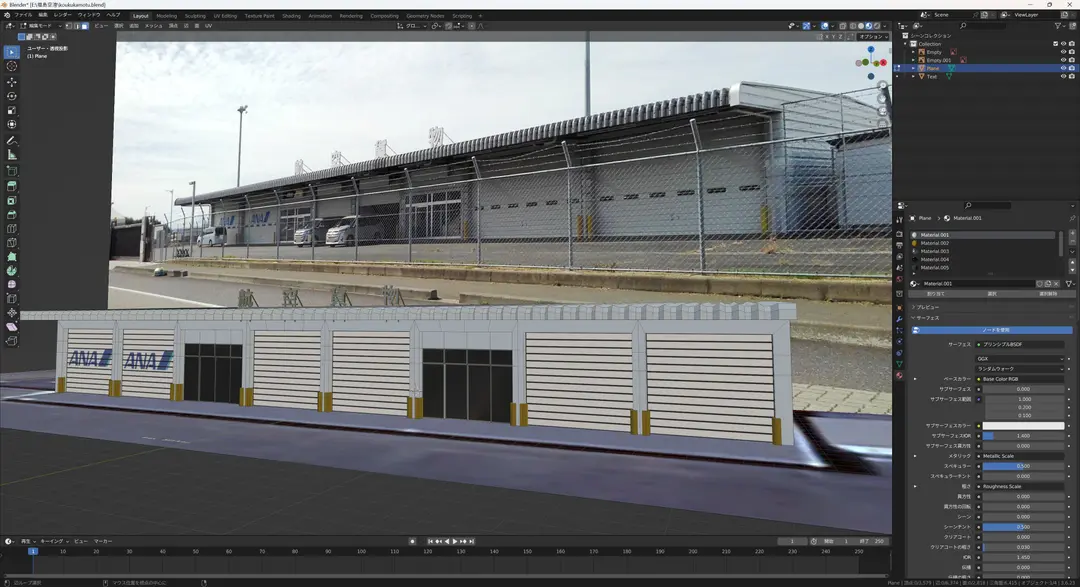Viewport: 1080px width, 587px height.
Task: Select the Poly Build tool
Action: (12, 256)
